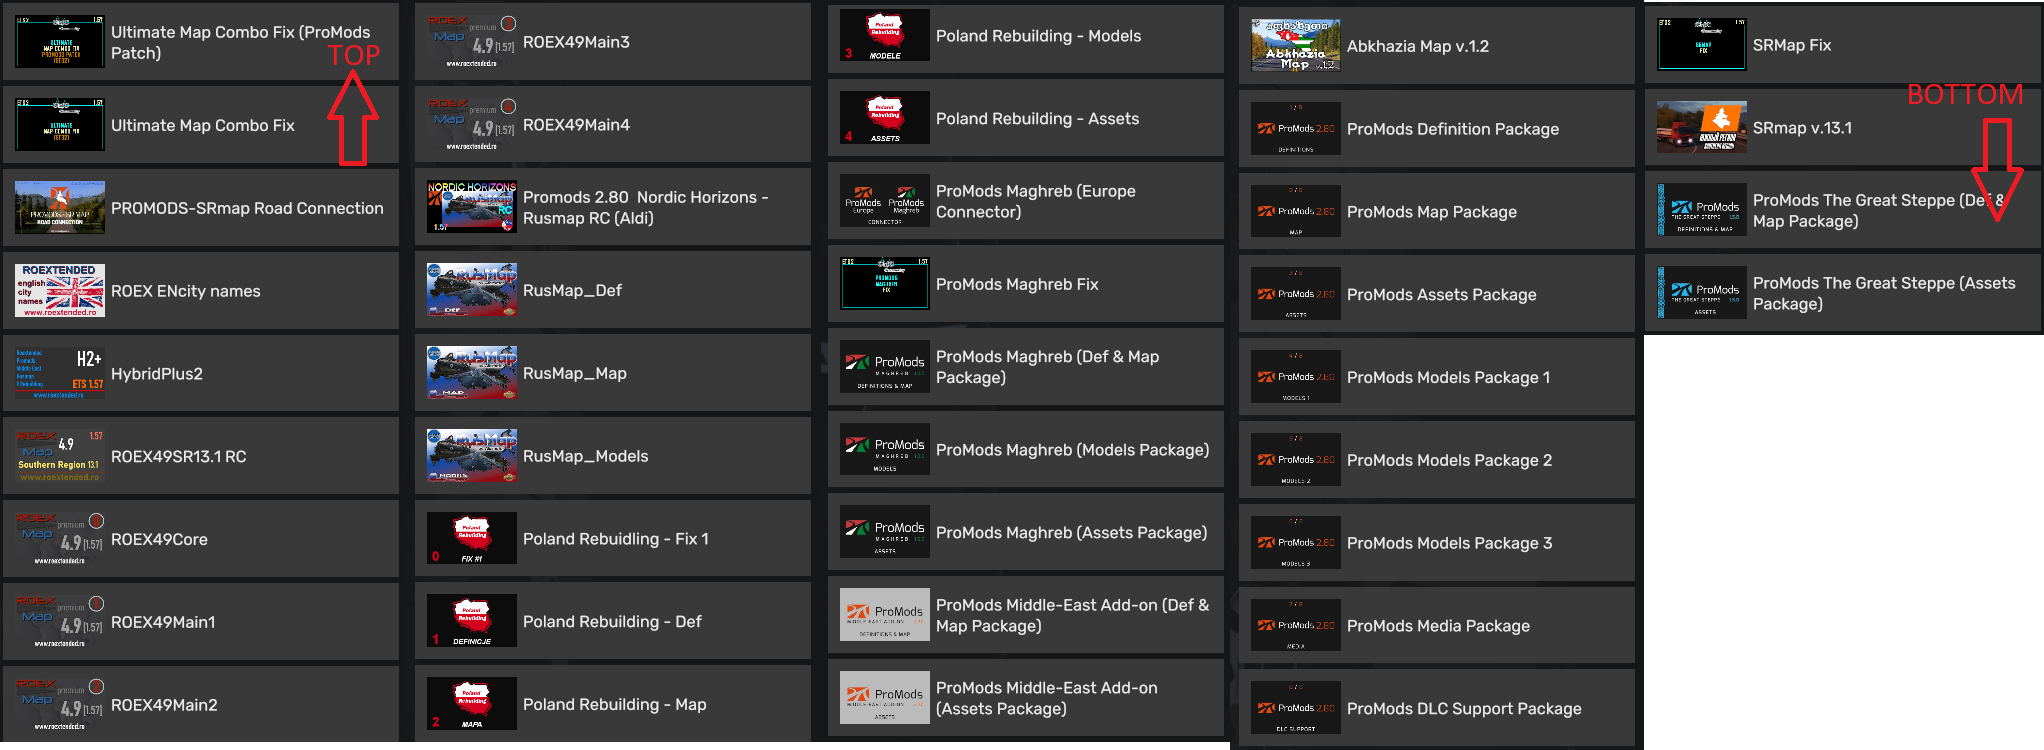Select the ProMods Maghreb Fix icon
The height and width of the screenshot is (750, 2044).
[x=885, y=284]
